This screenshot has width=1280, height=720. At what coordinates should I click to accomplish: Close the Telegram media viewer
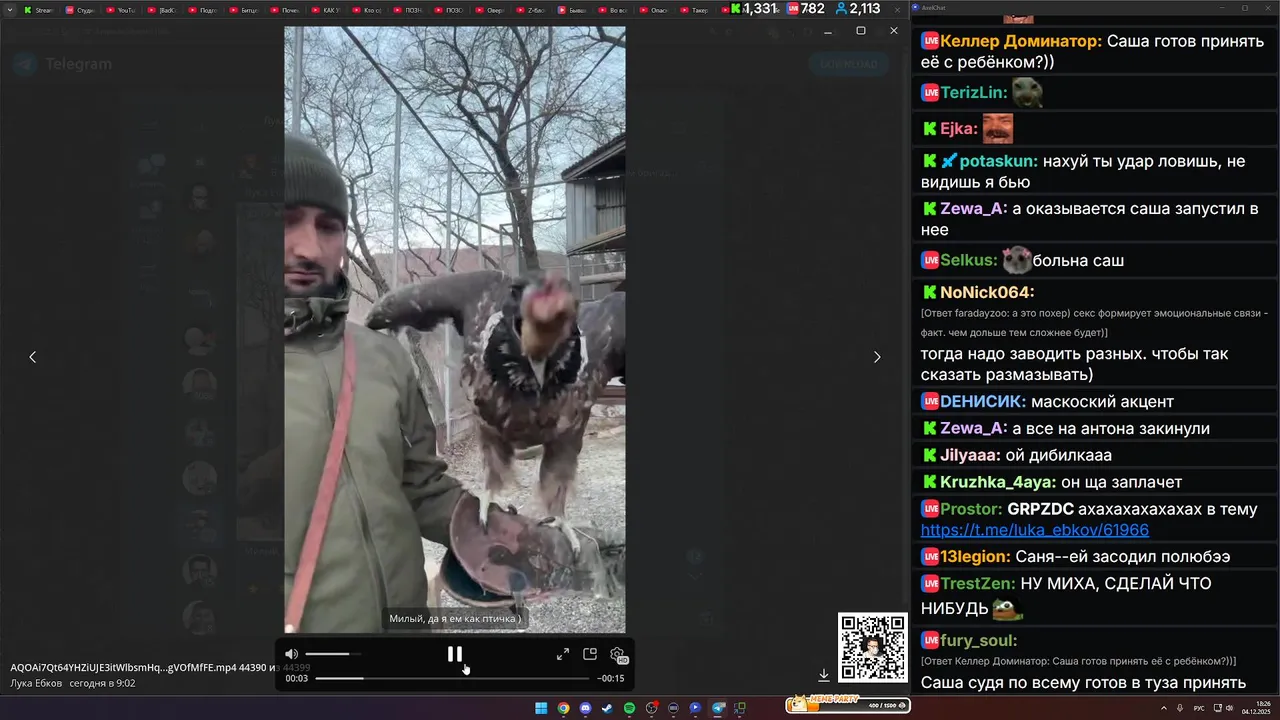pos(894,31)
